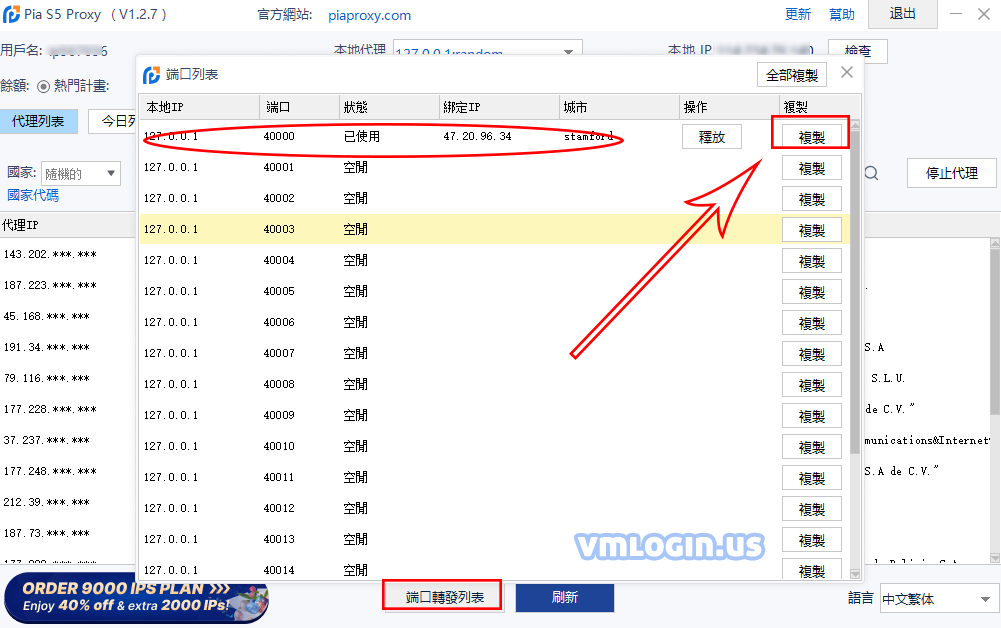Open the 幫助 link
1001x628 pixels.
841,15
